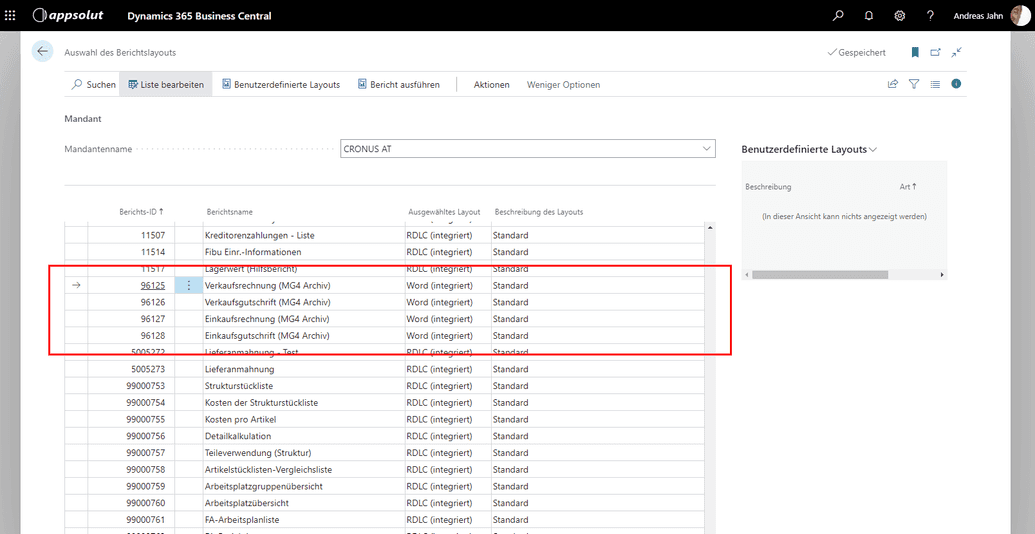Open the help question mark
Viewport: 1035px width, 534px height.
click(930, 16)
